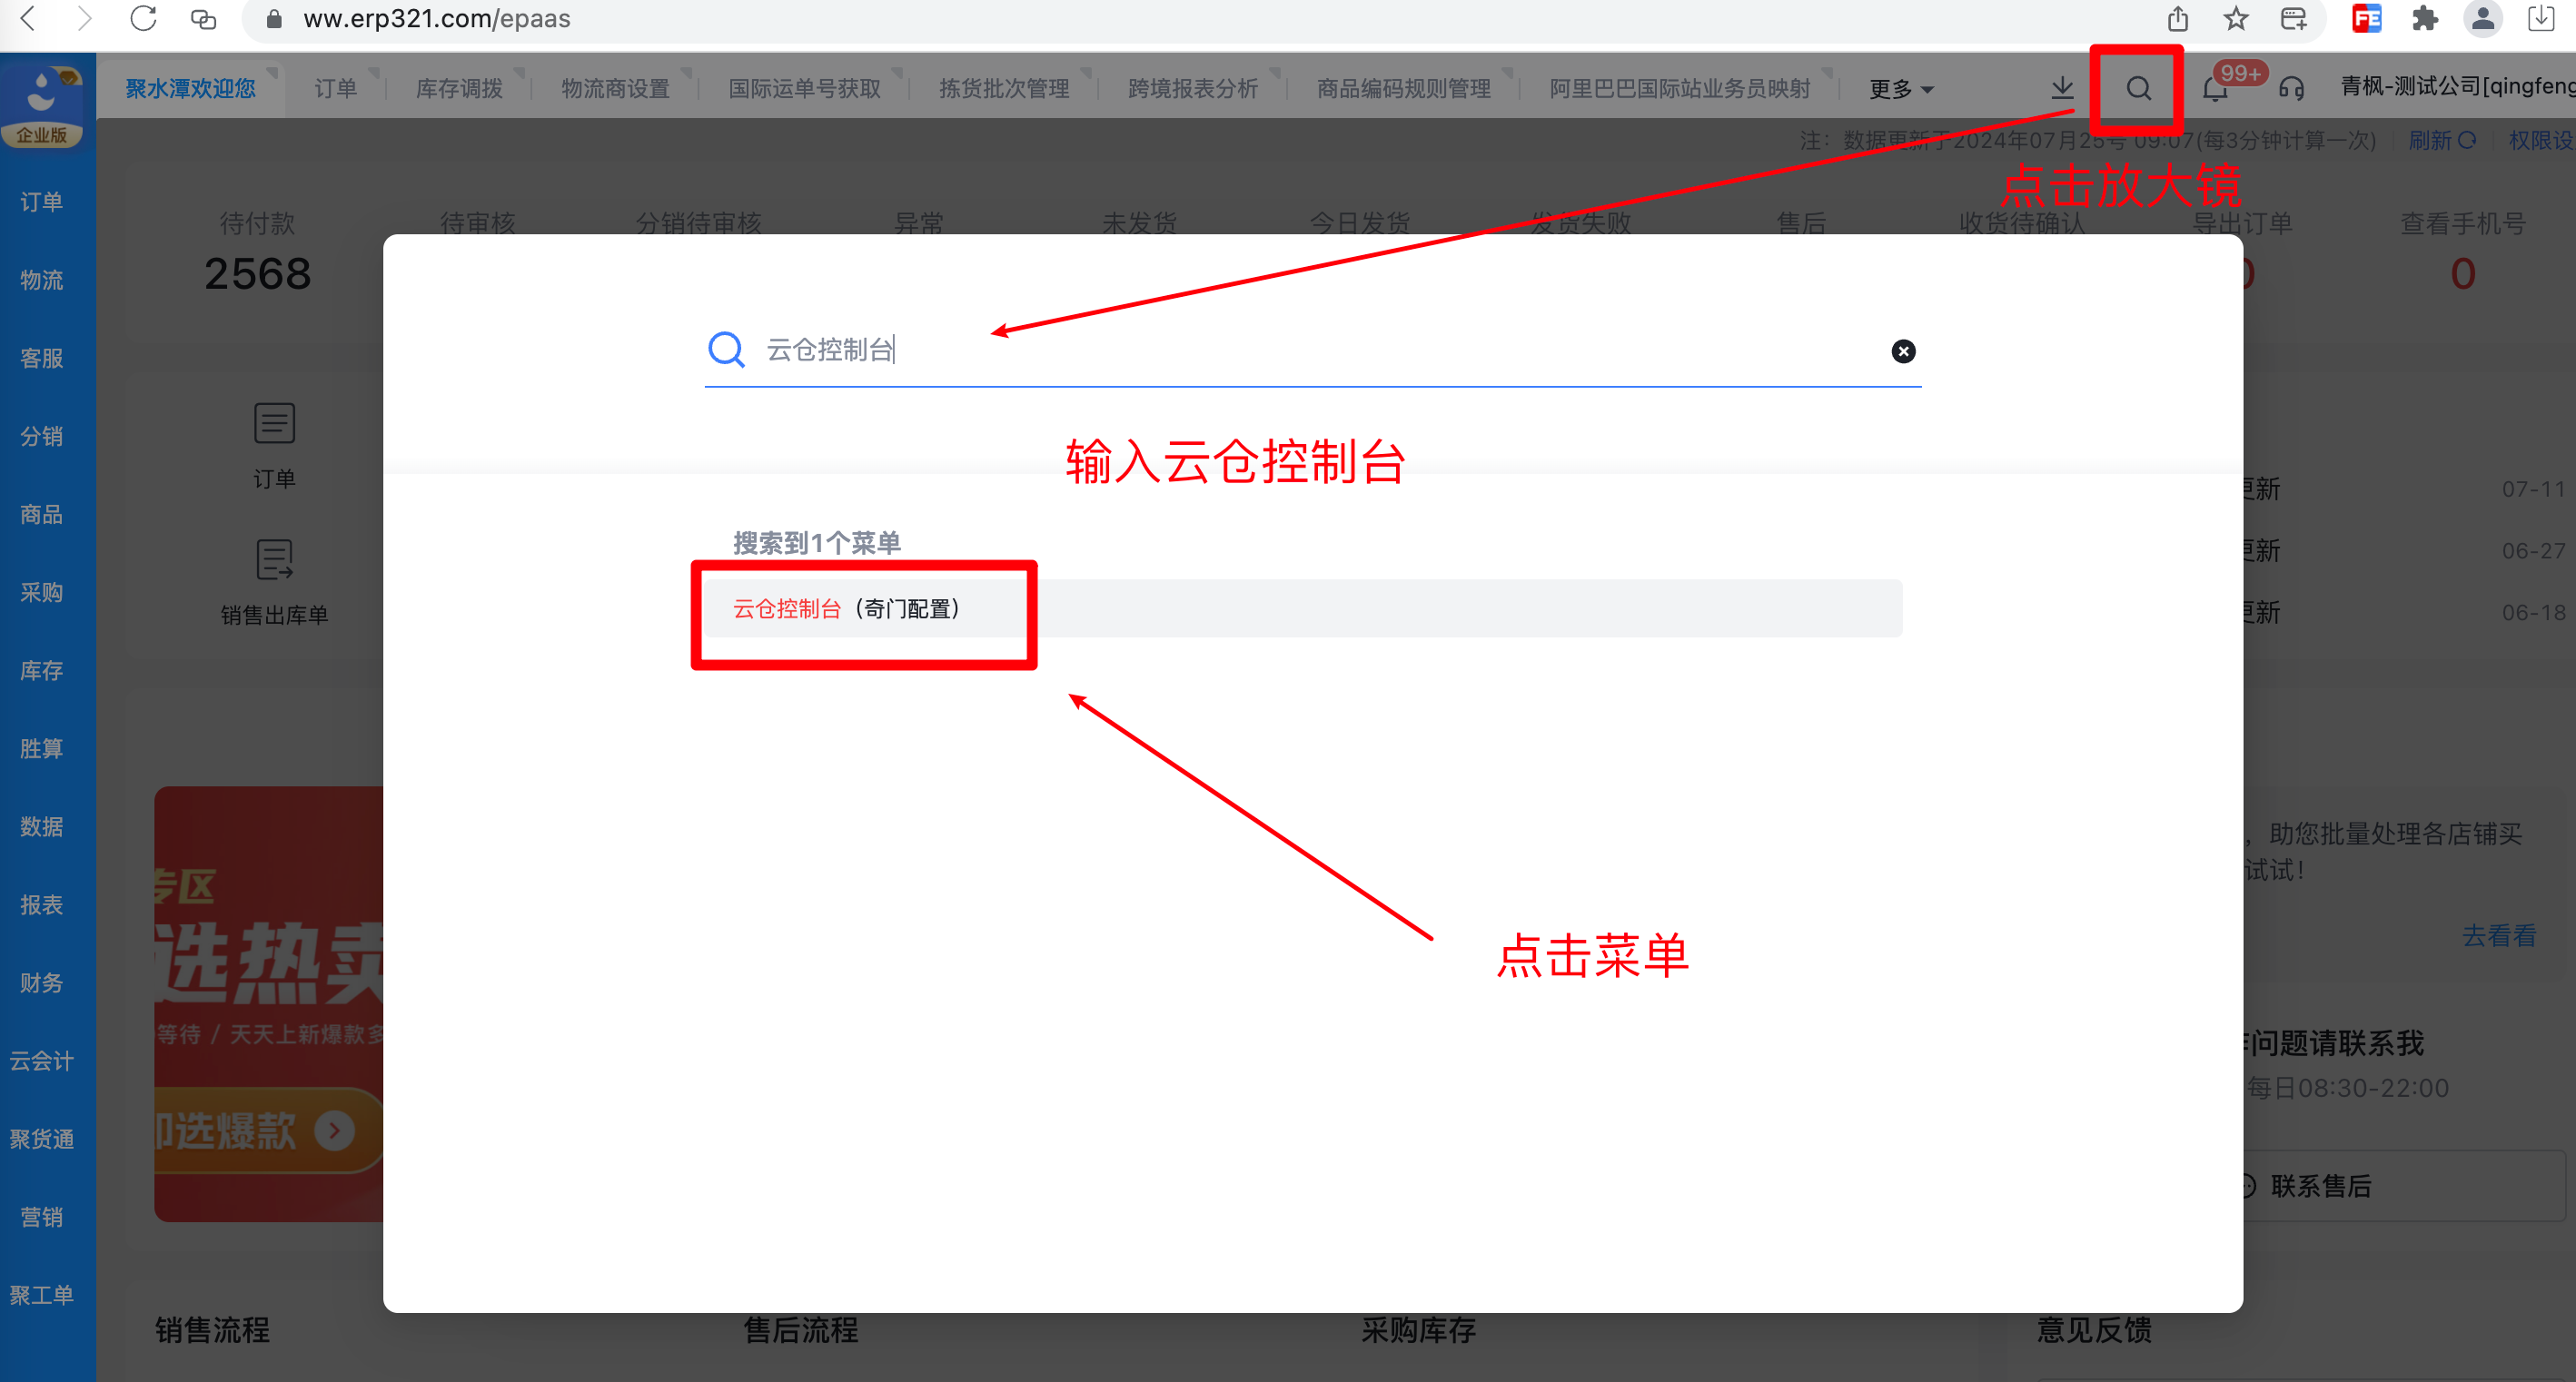
Task: Open 财务 in the left sidebar
Action: tap(42, 982)
